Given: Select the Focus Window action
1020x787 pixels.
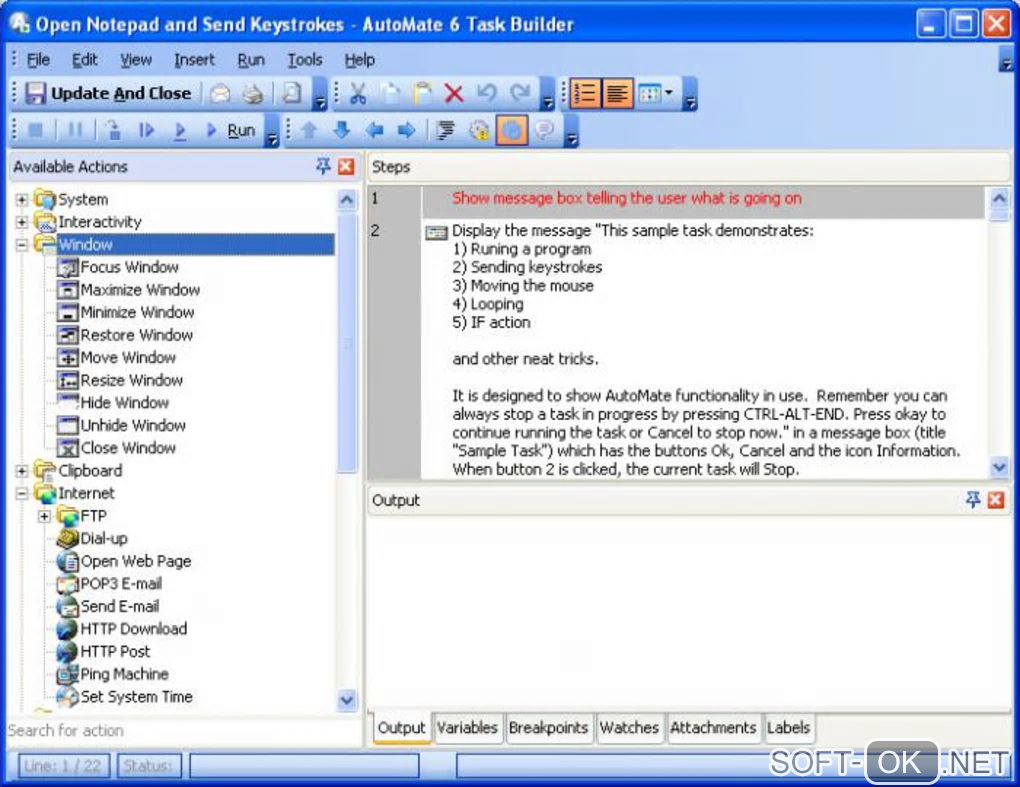Looking at the screenshot, I should pos(129,267).
